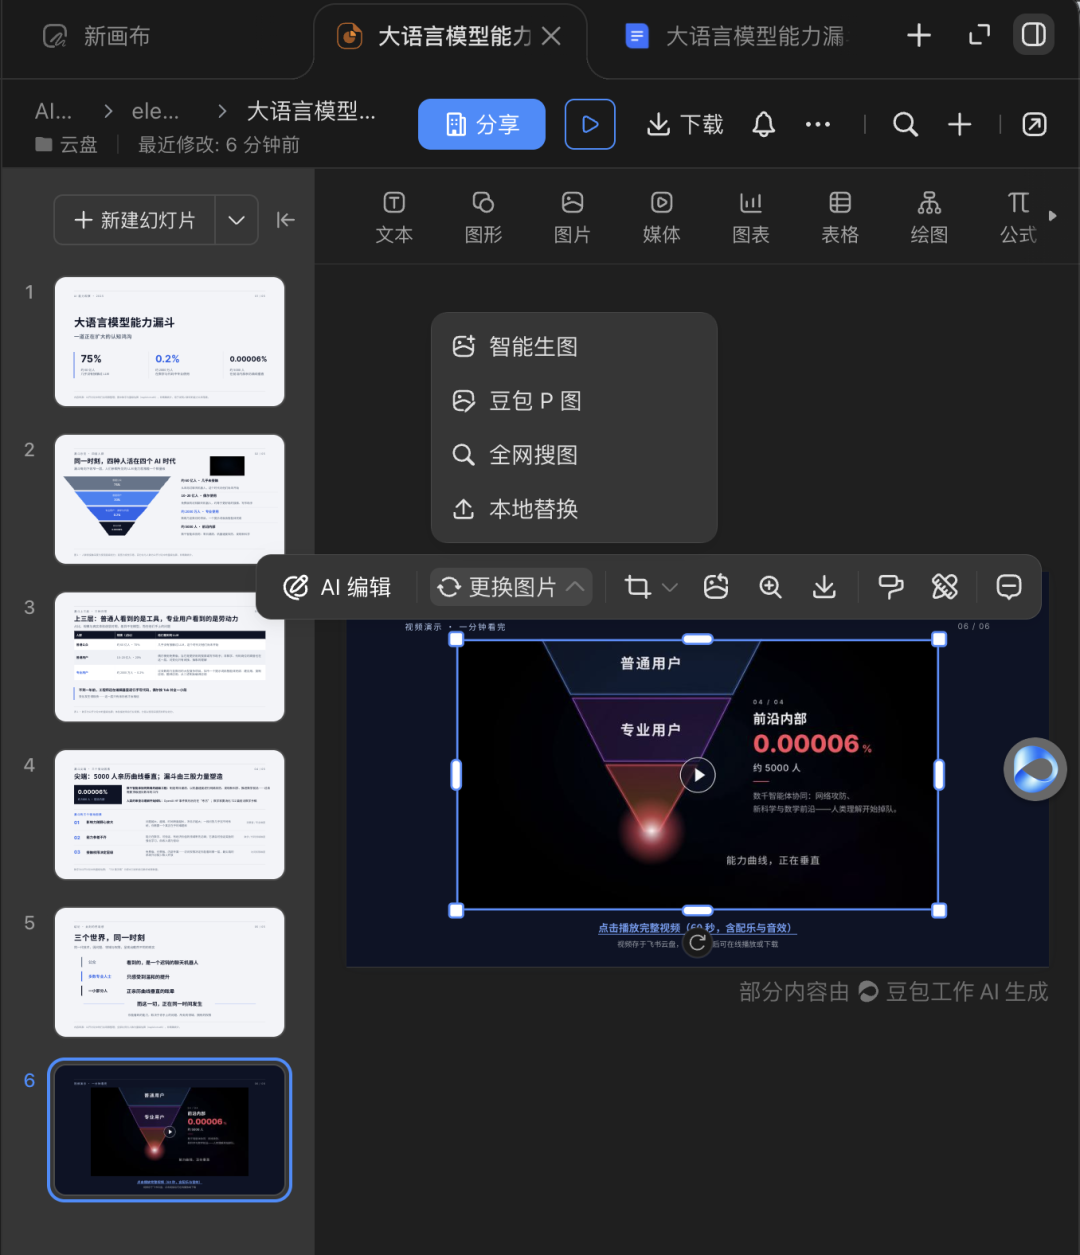Open the crop options dropdown arrow
1080x1255 pixels.
(x=670, y=587)
